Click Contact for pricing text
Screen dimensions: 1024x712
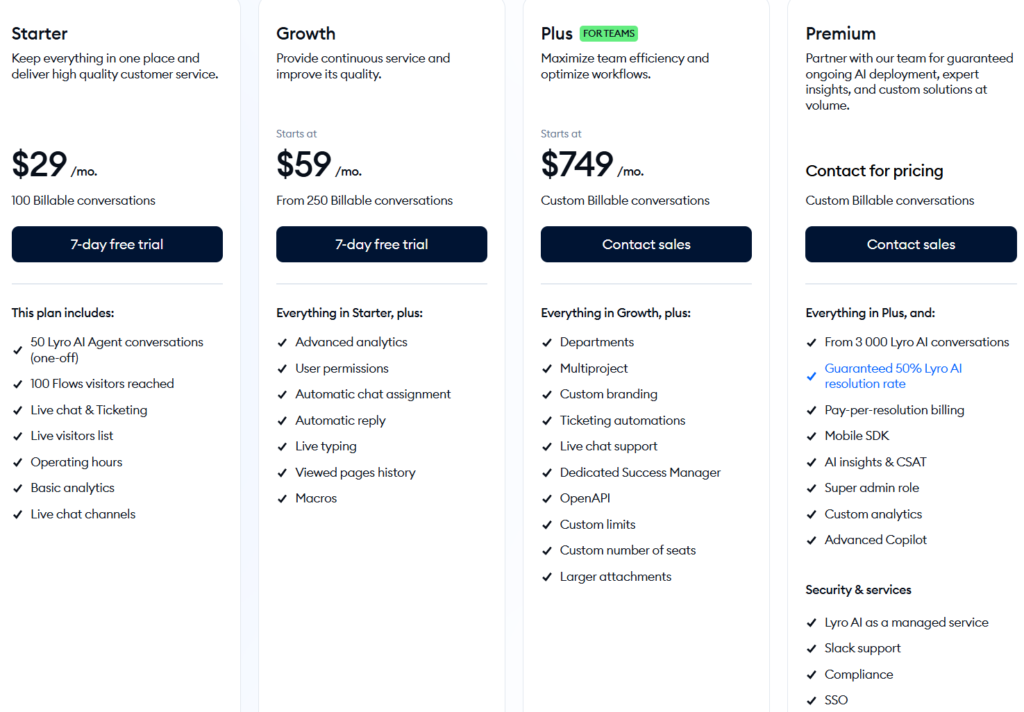[x=874, y=171]
